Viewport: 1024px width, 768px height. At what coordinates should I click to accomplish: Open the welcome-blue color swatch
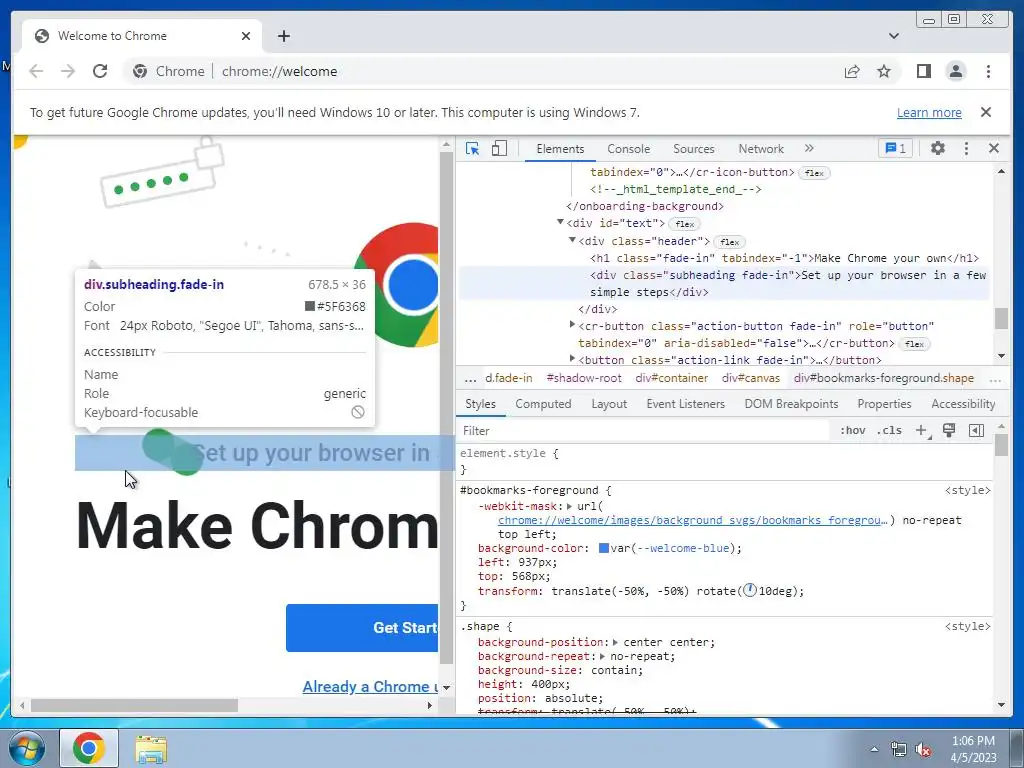[x=603, y=548]
